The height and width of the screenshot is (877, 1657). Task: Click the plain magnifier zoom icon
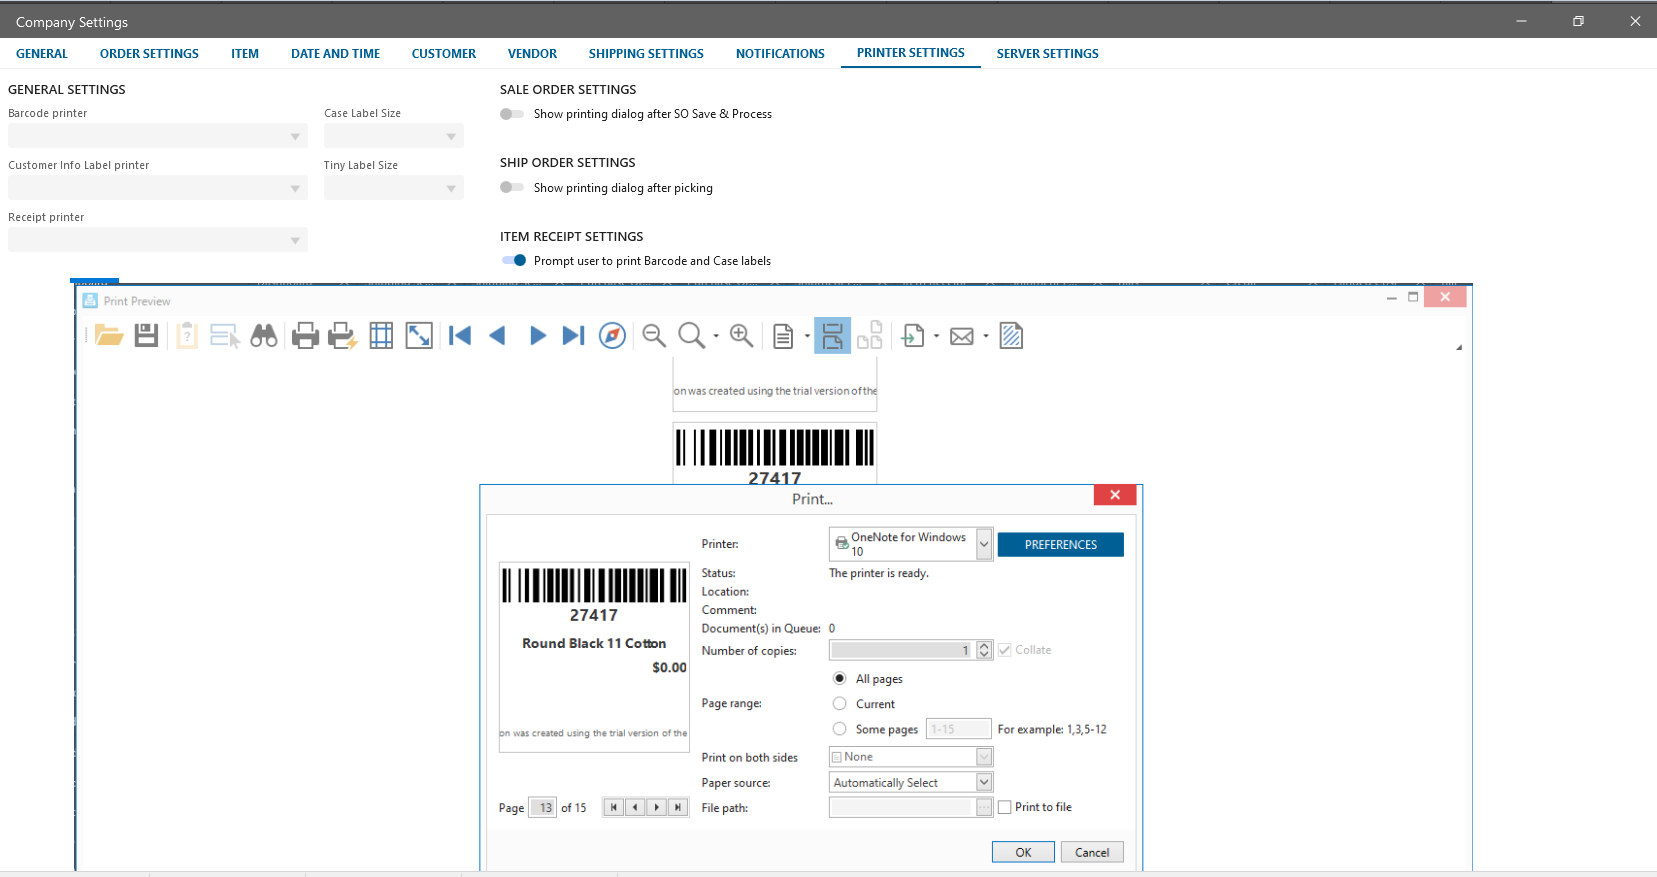click(x=691, y=336)
